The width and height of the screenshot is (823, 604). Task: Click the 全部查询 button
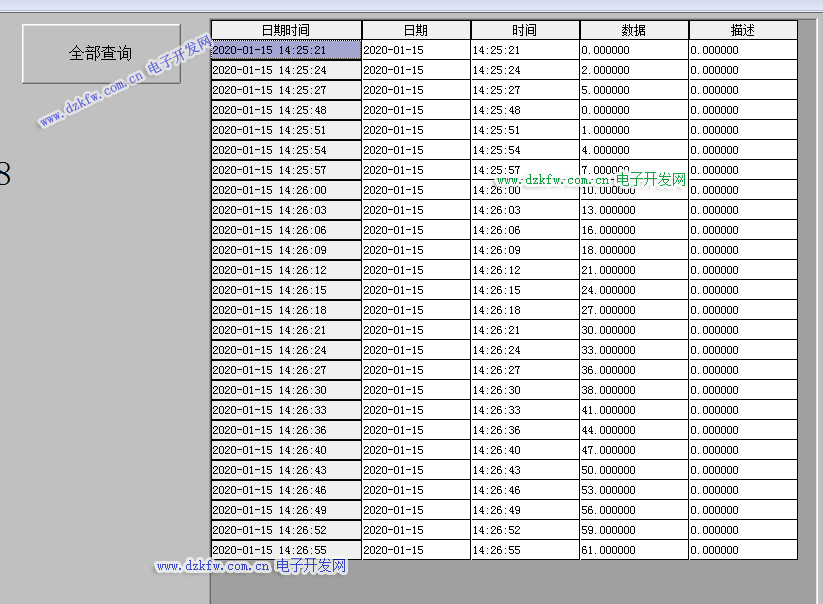click(101, 54)
